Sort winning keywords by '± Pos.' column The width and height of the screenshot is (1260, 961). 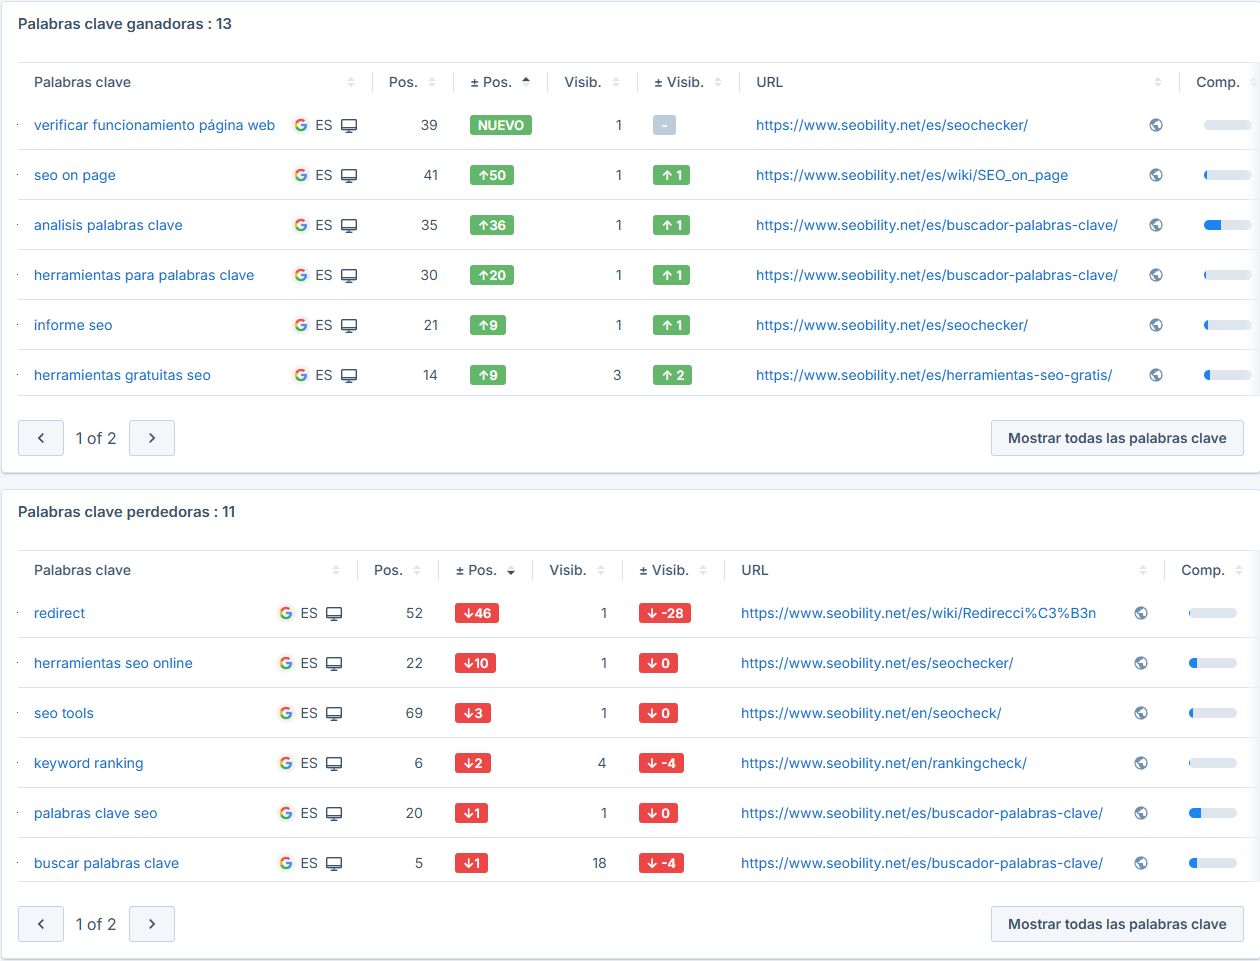tap(526, 82)
